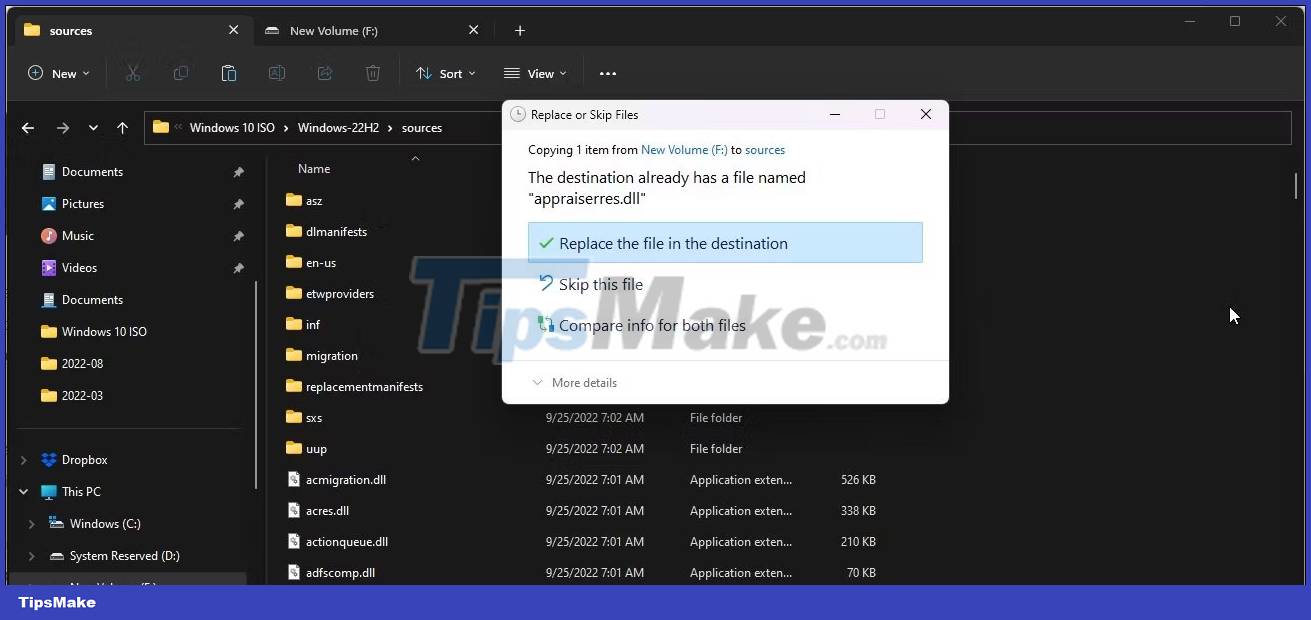Click the Back navigation arrow
Viewport: 1311px width, 620px height.
click(x=28, y=128)
